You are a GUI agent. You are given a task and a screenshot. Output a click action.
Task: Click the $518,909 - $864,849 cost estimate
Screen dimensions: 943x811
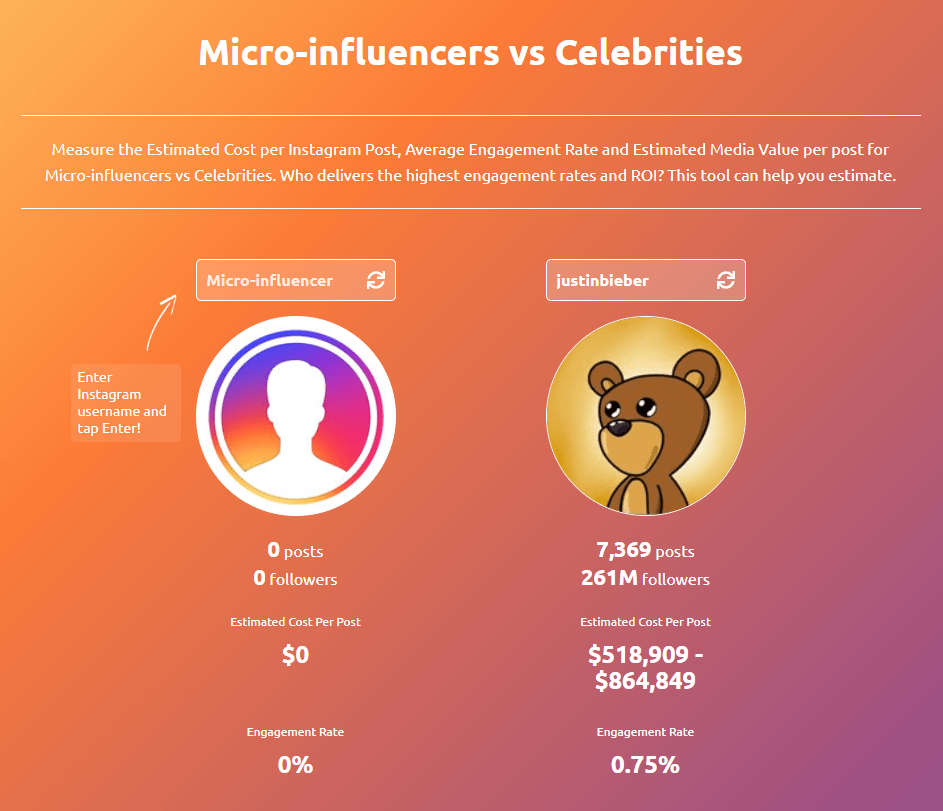pyautogui.click(x=645, y=669)
